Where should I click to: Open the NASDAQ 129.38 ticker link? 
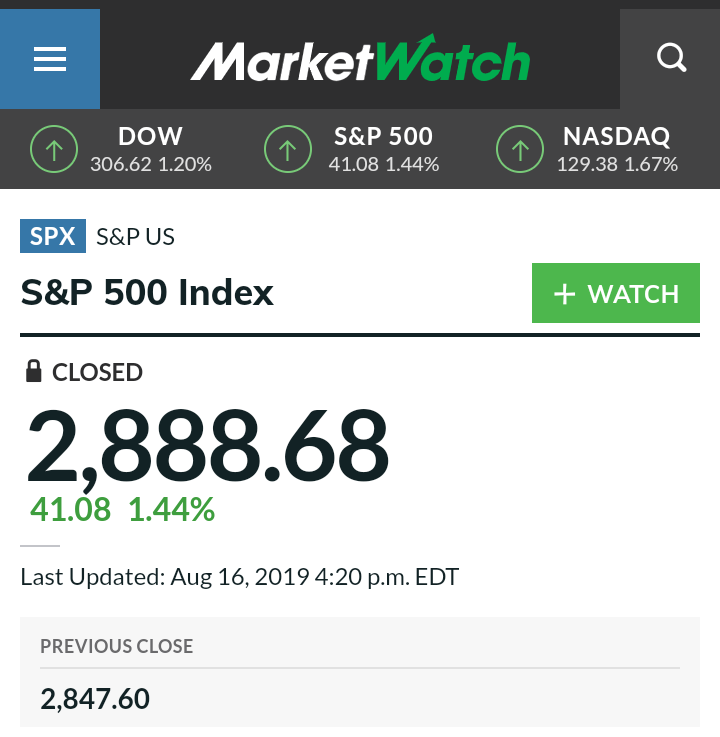617,150
